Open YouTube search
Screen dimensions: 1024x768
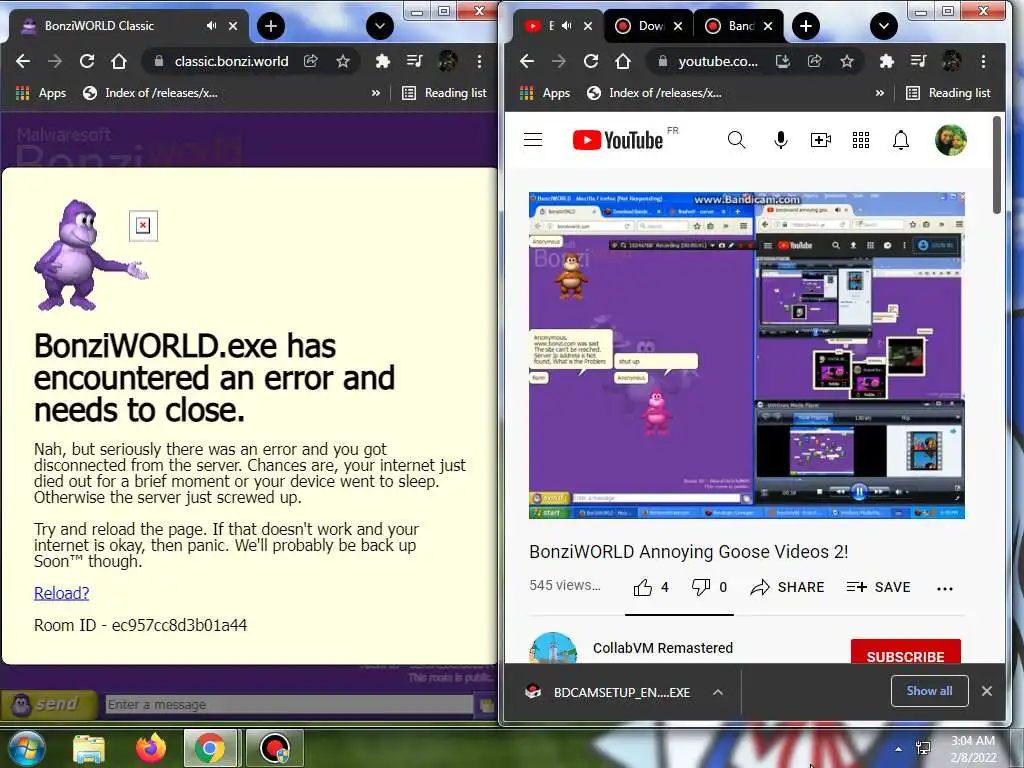(737, 140)
